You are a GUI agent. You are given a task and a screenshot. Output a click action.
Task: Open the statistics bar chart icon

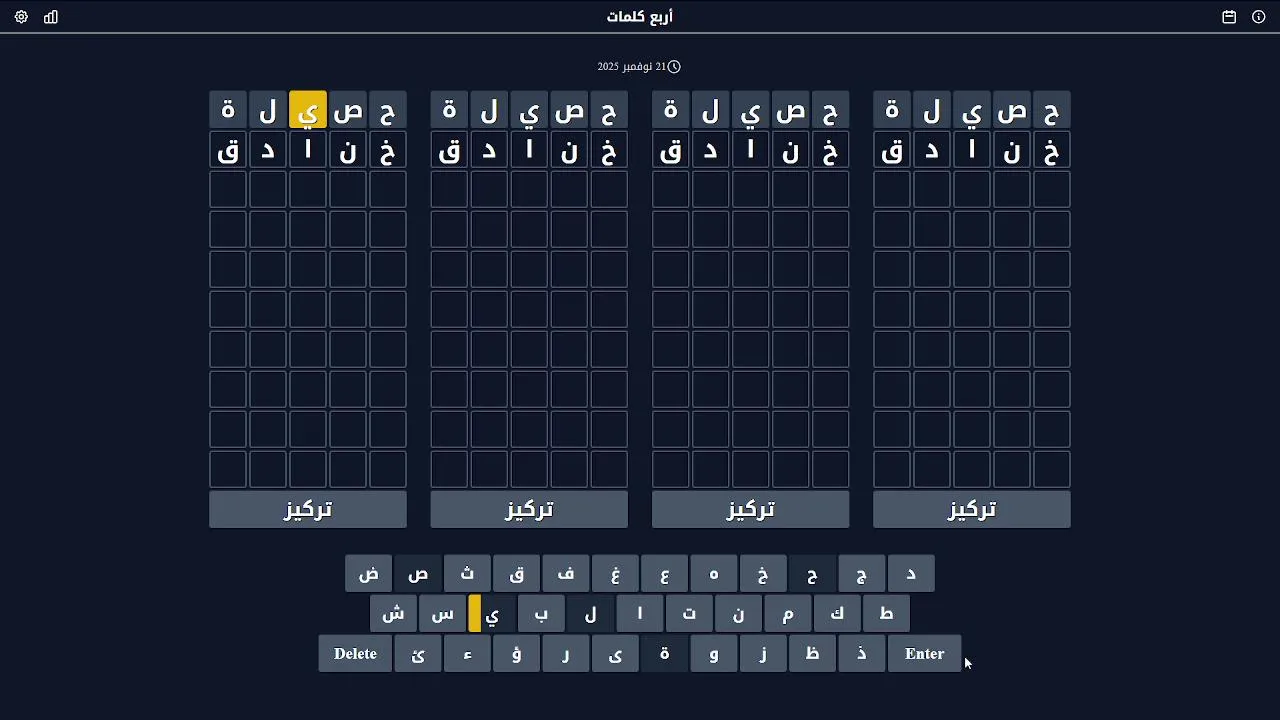click(51, 17)
